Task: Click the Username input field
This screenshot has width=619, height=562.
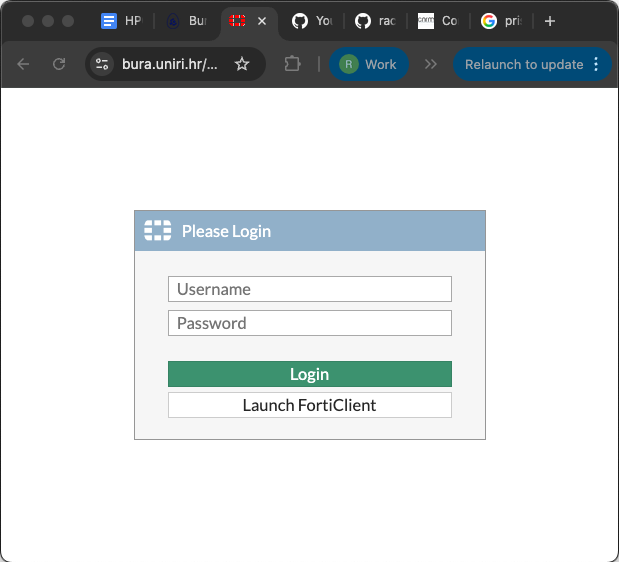Action: click(310, 289)
